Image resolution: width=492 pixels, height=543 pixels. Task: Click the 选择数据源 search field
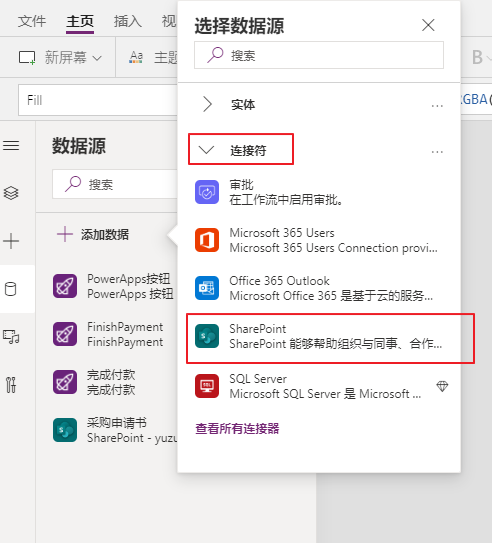point(319,55)
